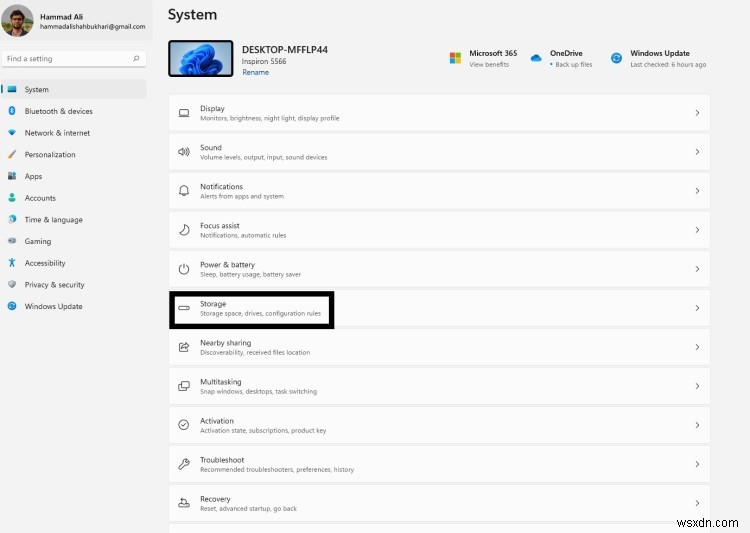Image resolution: width=750 pixels, height=533 pixels.
Task: Expand Multitasking chevron
Action: click(x=697, y=386)
